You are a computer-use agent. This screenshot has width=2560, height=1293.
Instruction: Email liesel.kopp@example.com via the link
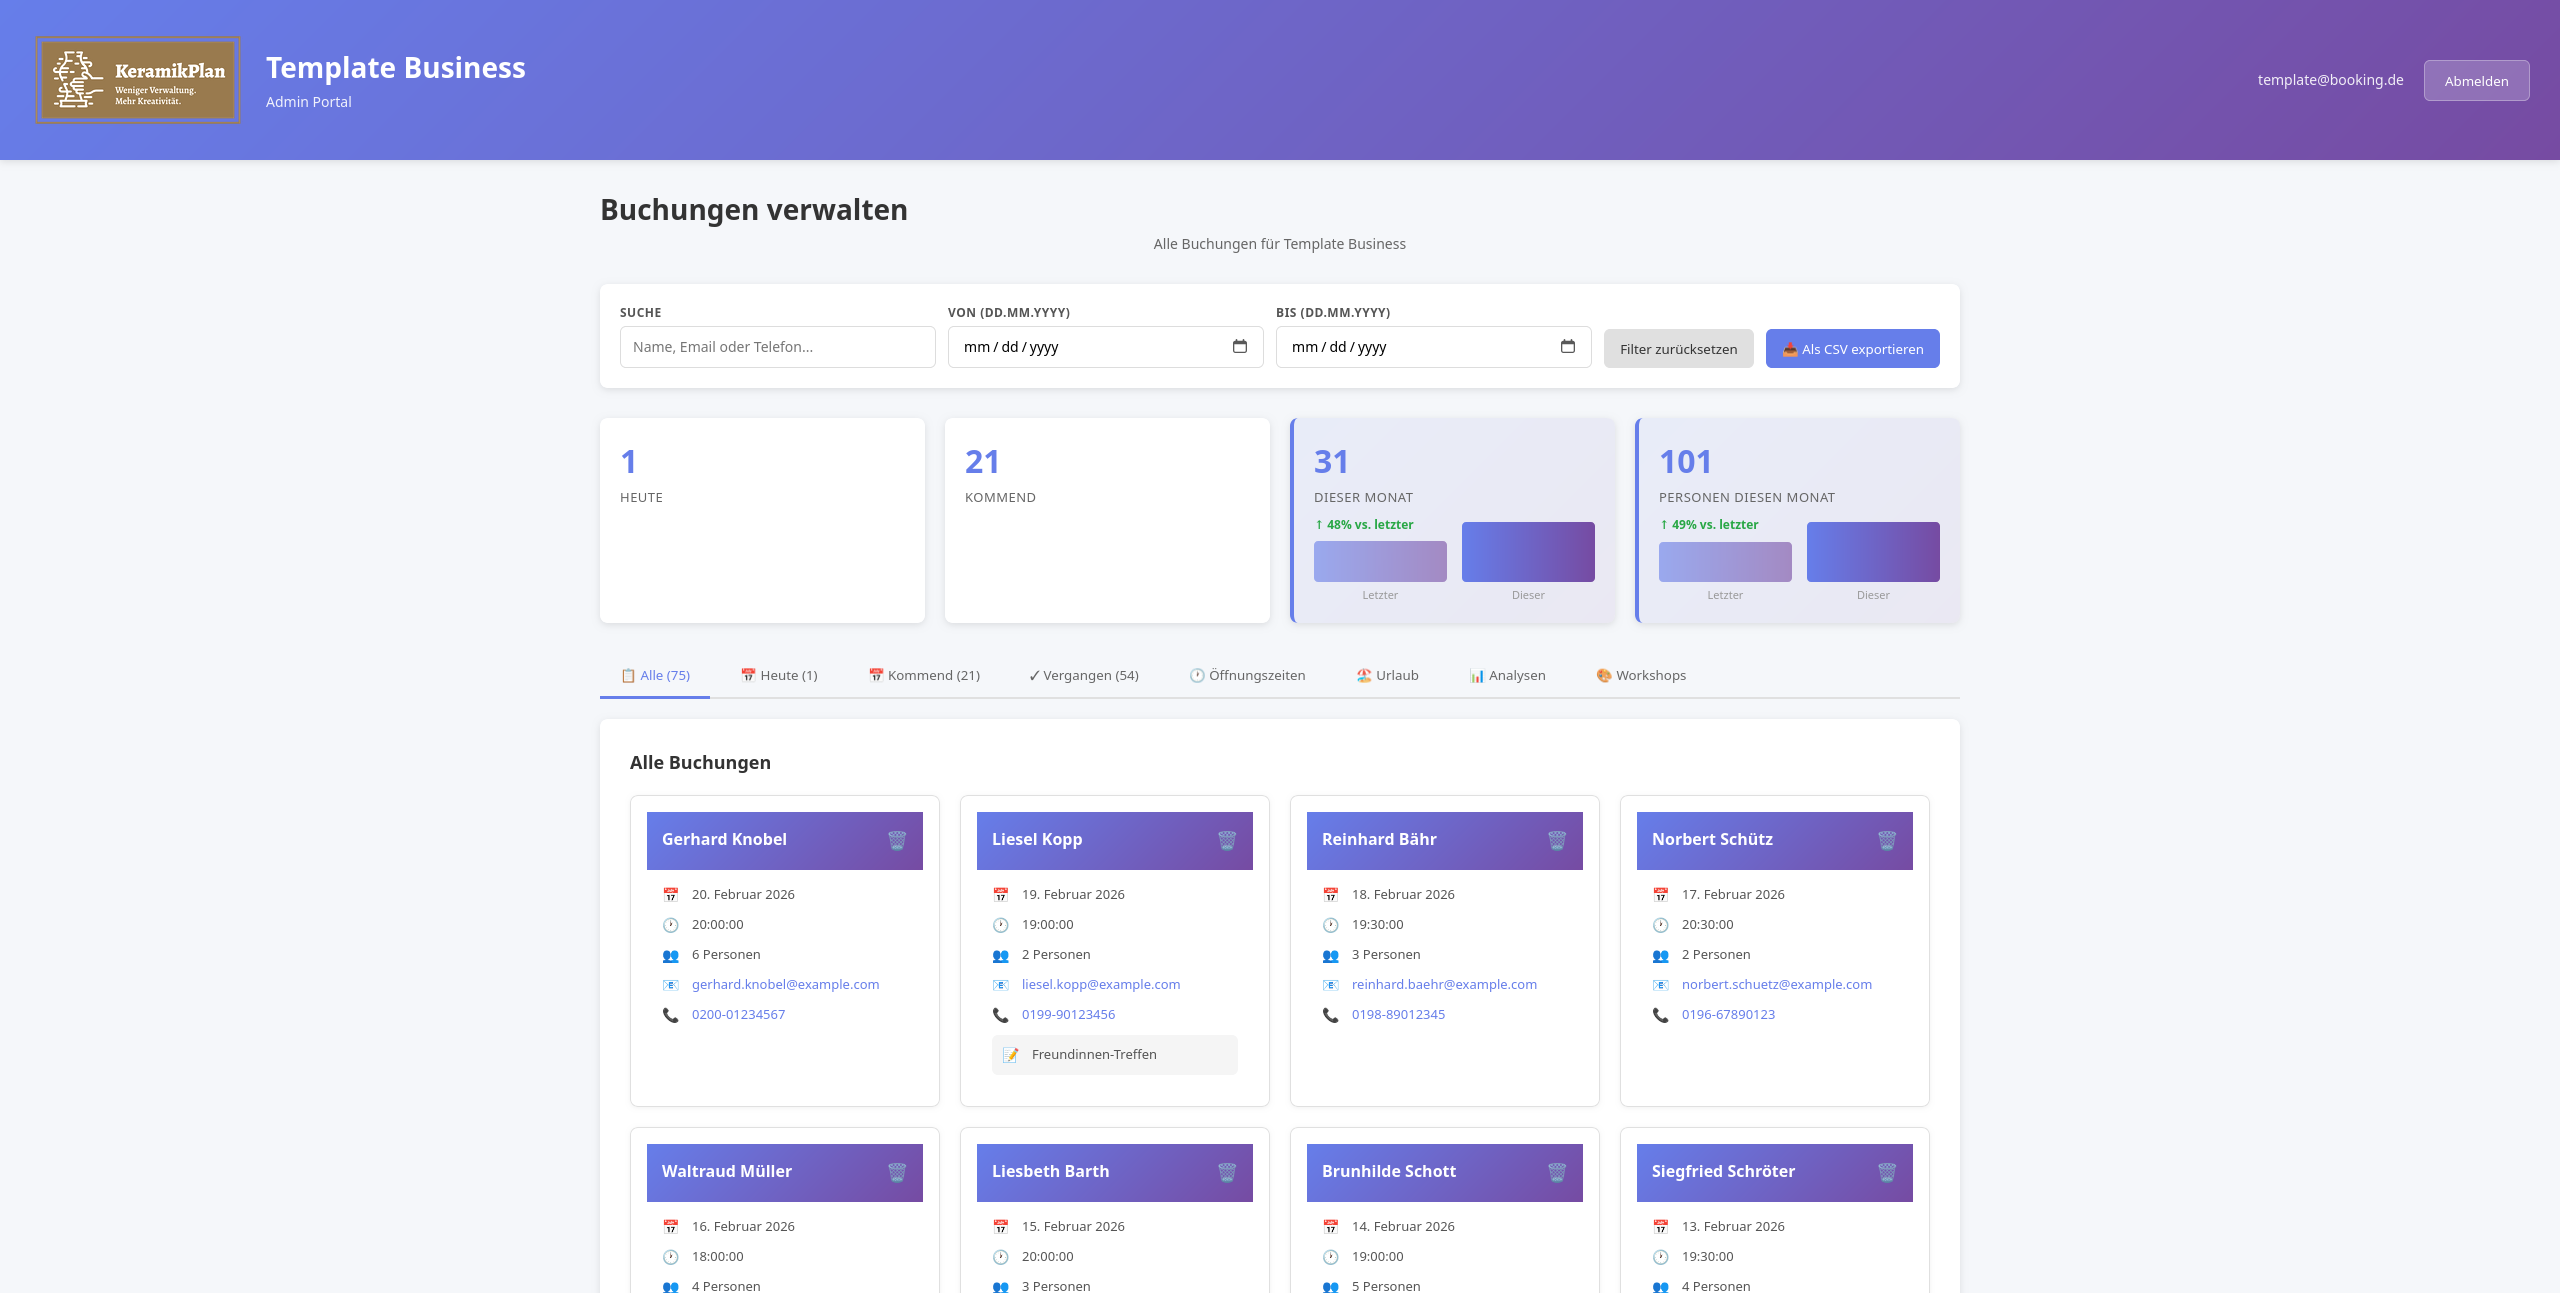pos(1100,984)
